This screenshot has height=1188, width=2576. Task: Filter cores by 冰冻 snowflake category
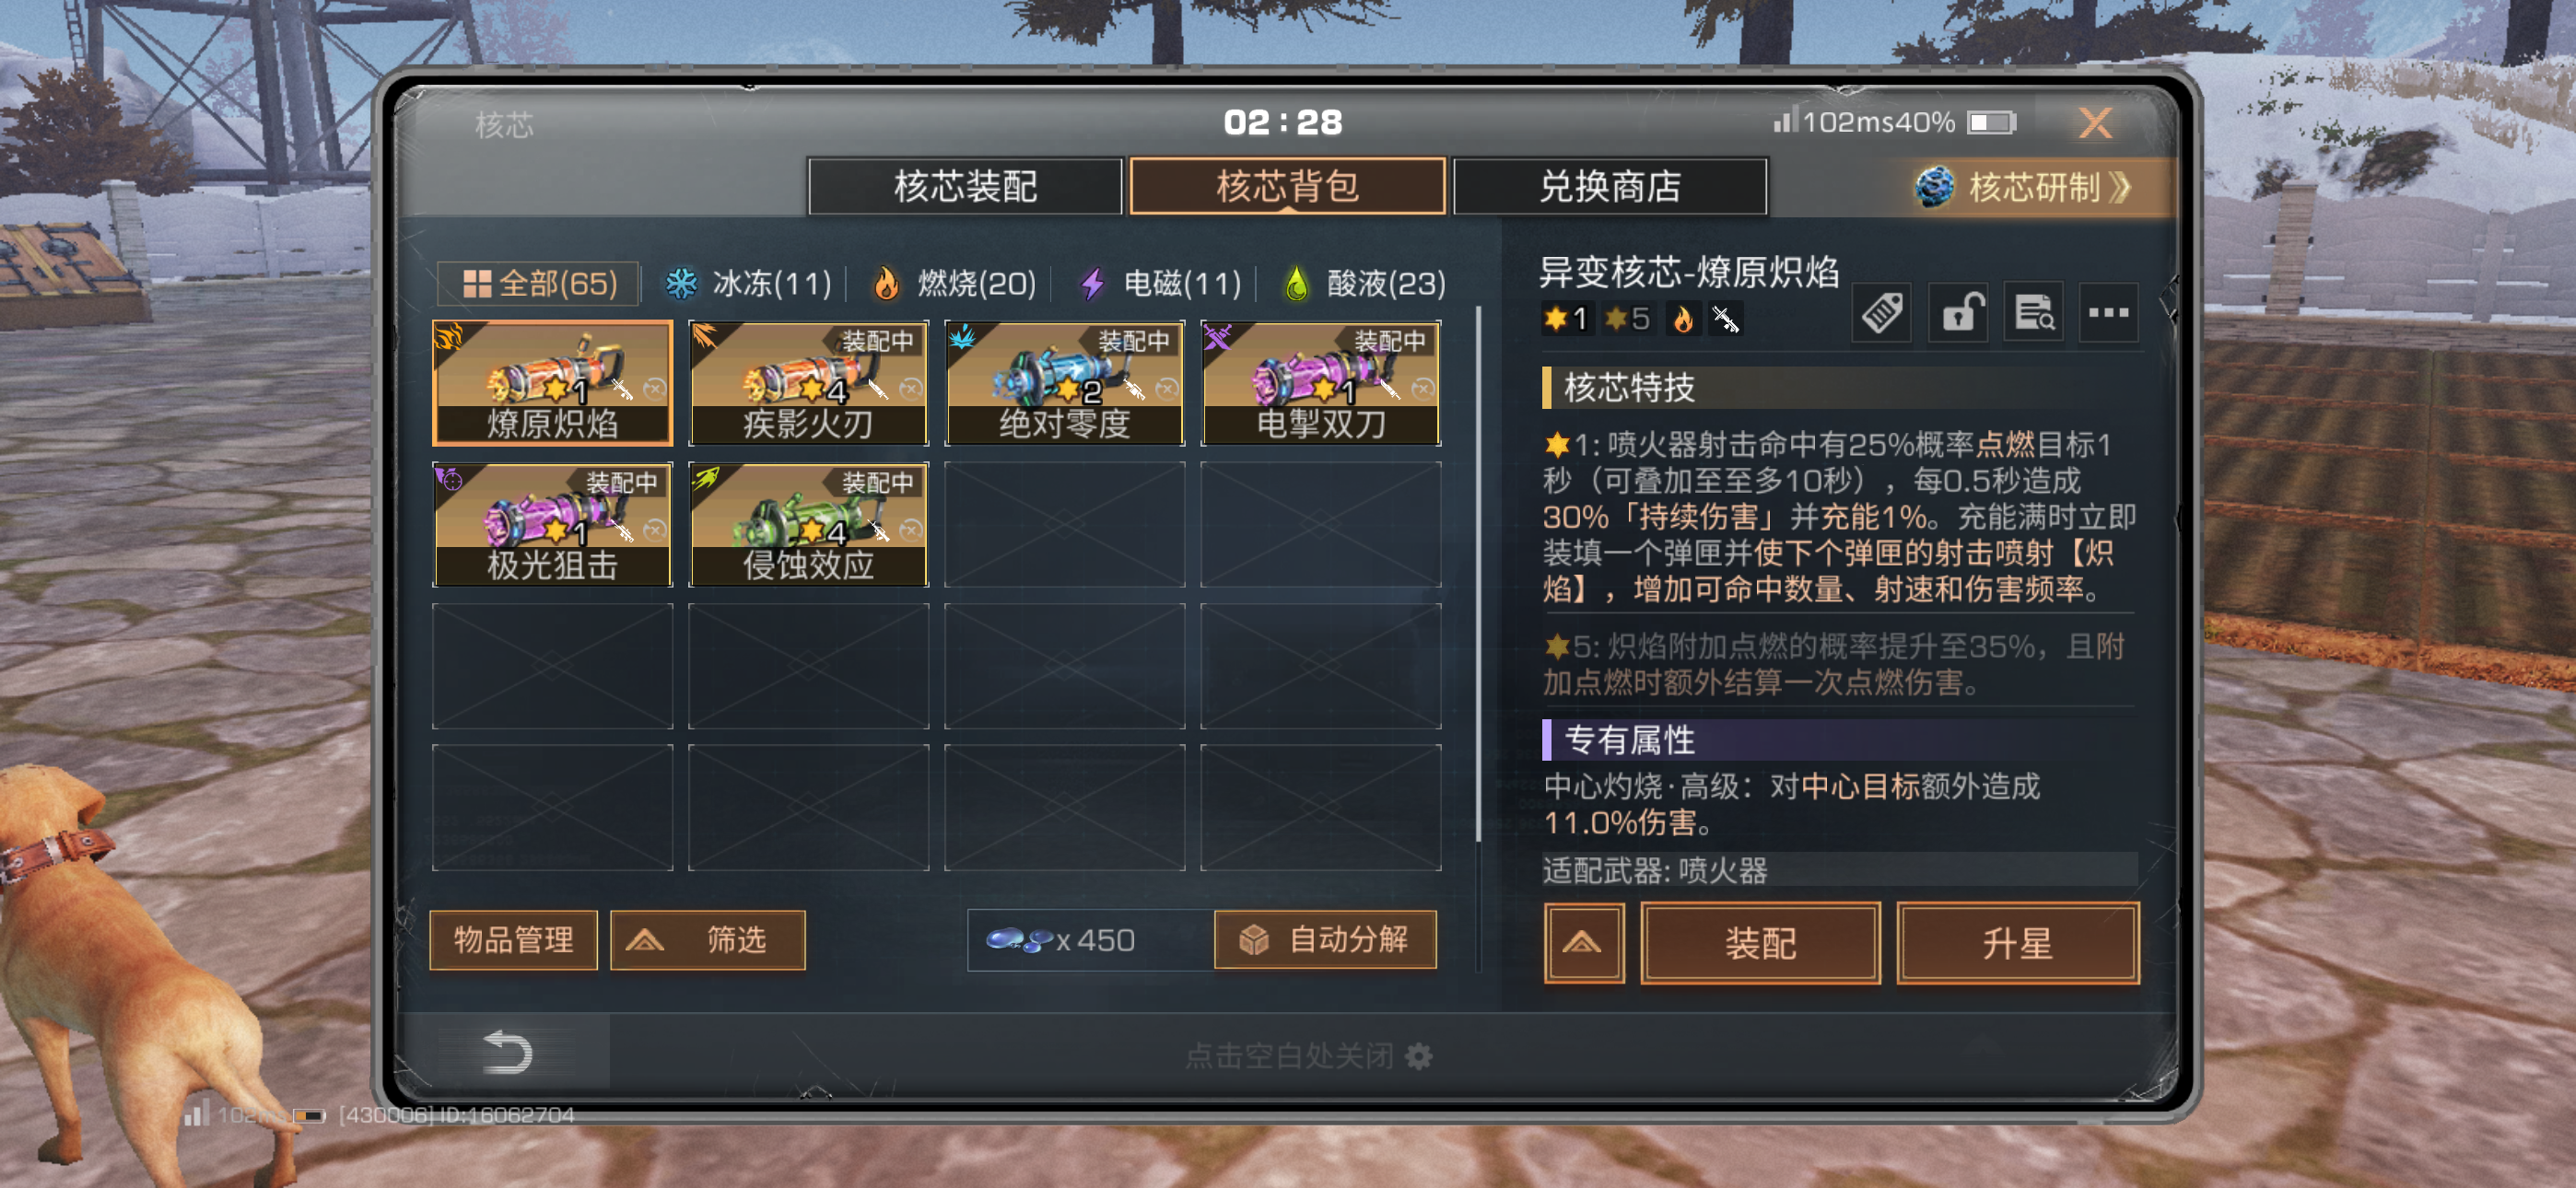click(x=749, y=284)
